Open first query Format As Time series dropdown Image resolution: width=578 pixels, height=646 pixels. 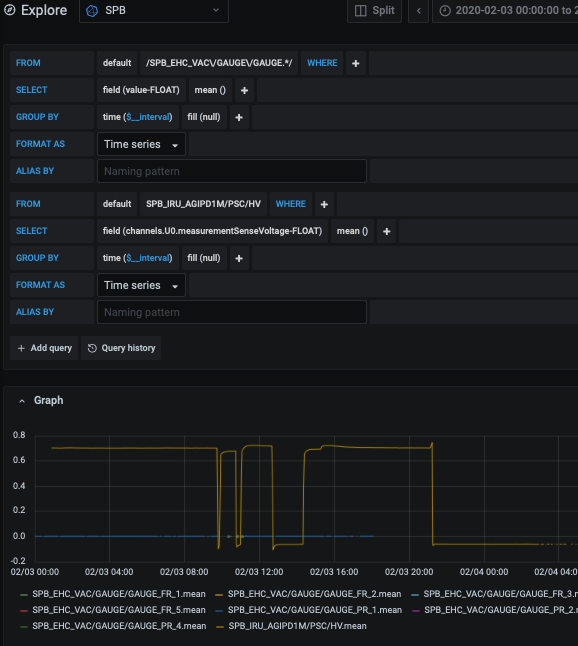(x=141, y=144)
